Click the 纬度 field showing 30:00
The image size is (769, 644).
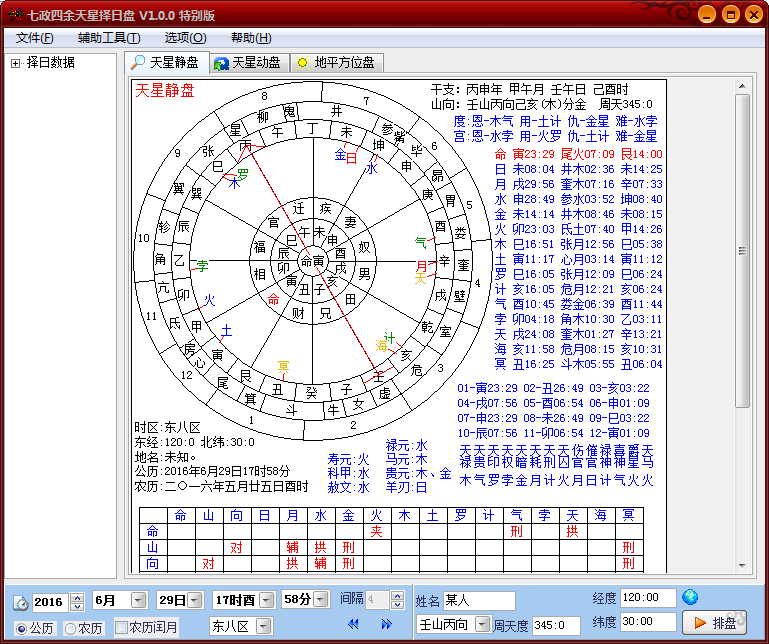click(x=648, y=621)
